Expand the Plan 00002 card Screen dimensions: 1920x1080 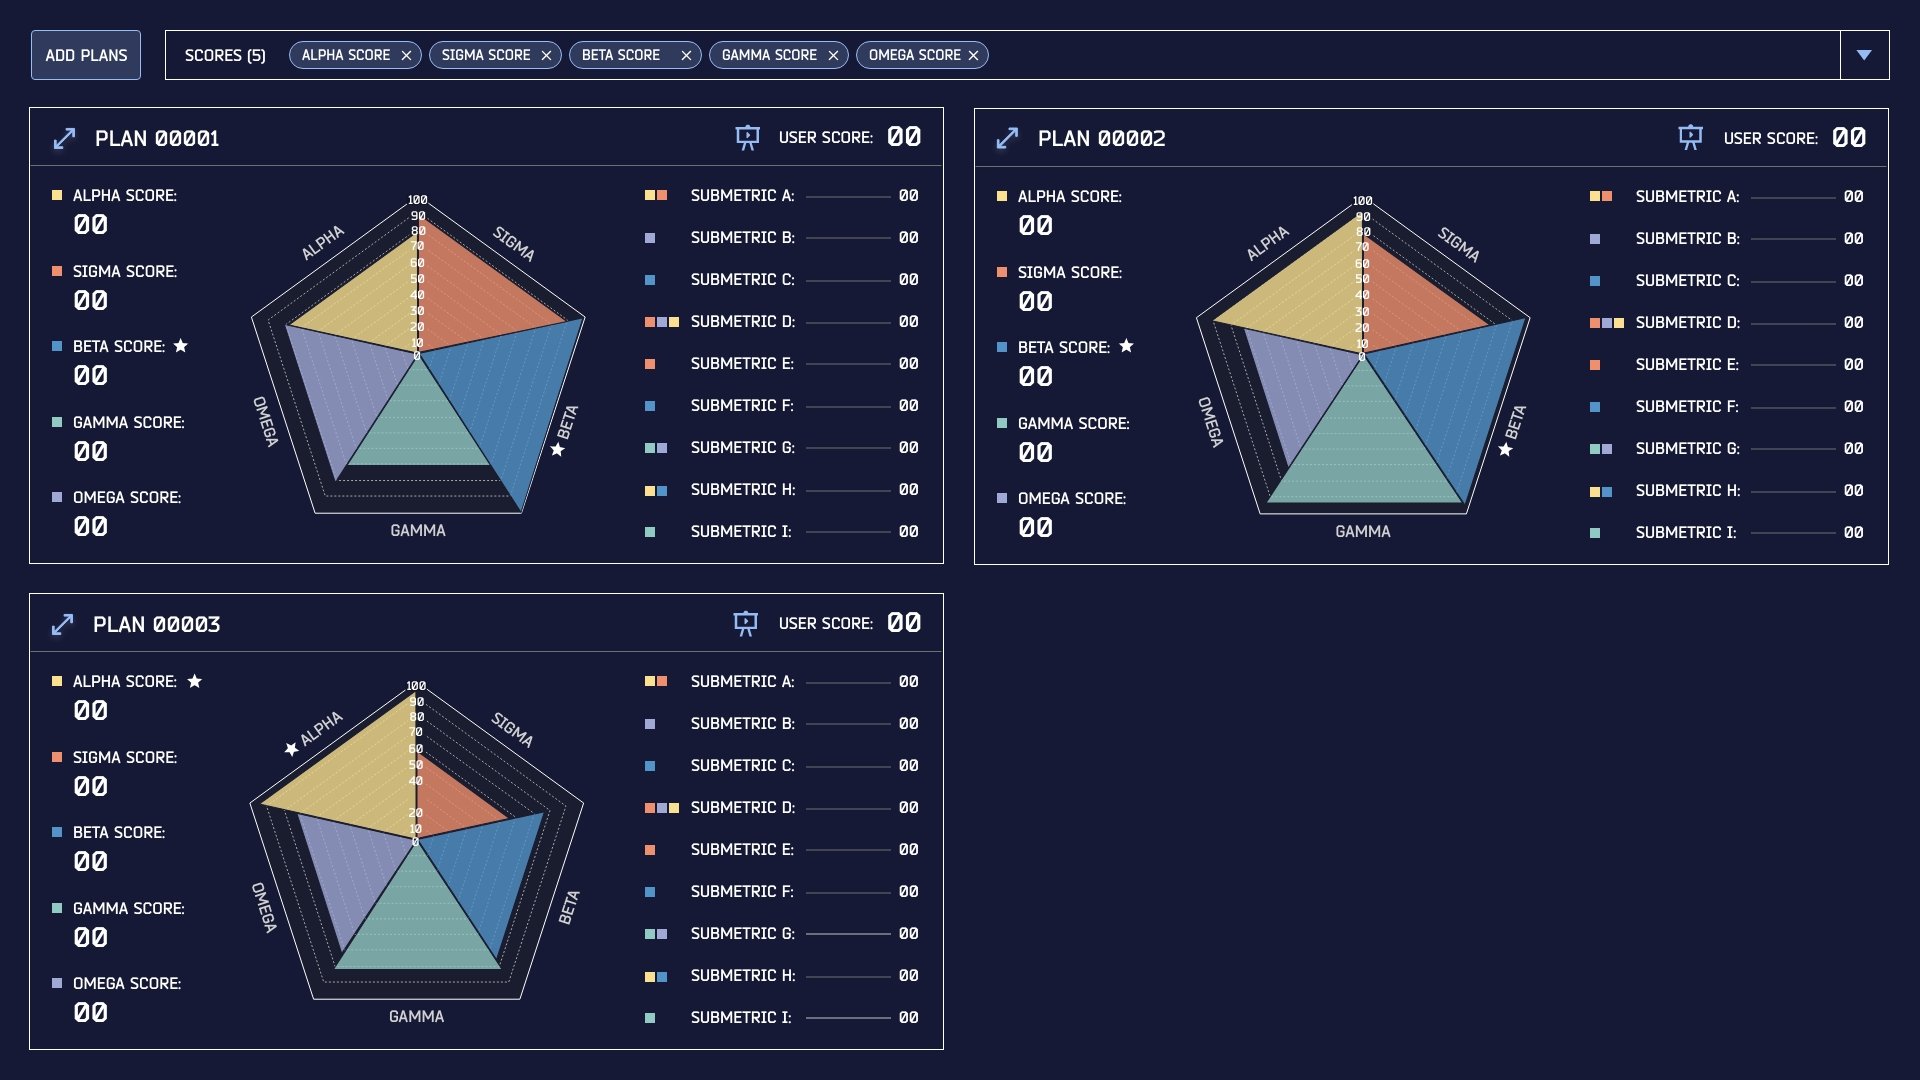pyautogui.click(x=1007, y=138)
